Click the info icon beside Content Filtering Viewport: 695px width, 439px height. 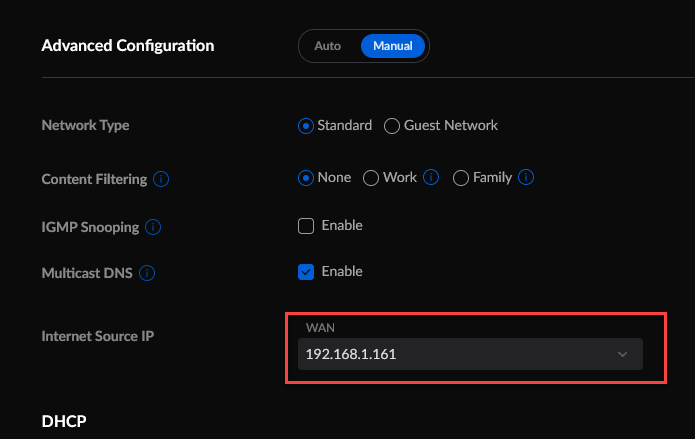pos(161,179)
